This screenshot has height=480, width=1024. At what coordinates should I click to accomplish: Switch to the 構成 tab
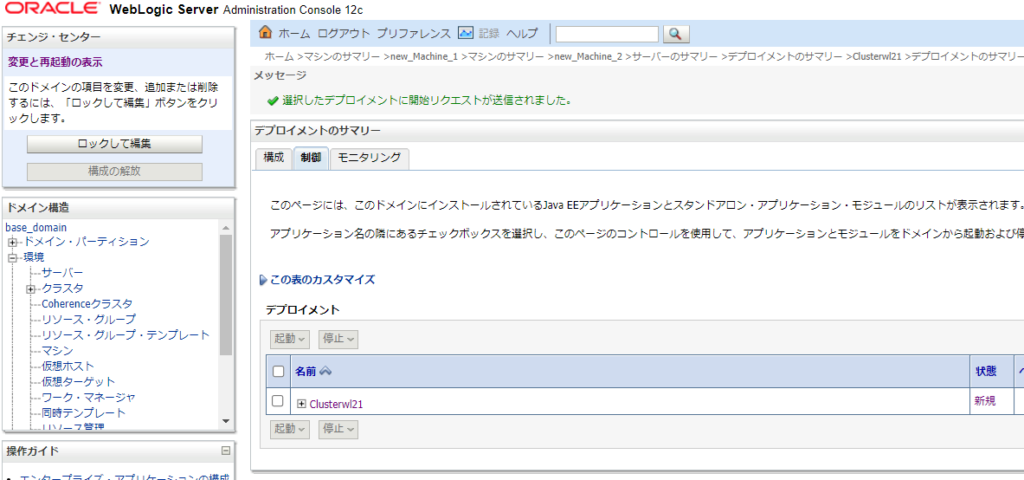pos(273,158)
